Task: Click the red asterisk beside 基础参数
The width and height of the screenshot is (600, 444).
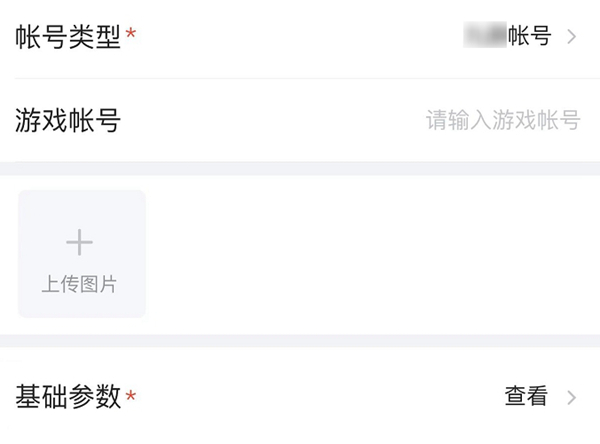Action: 131,398
